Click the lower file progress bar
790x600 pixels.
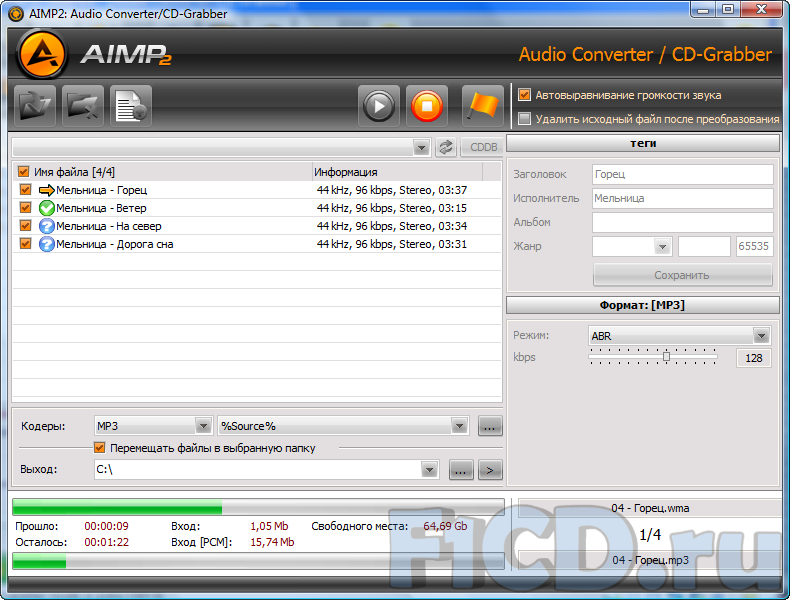pyautogui.click(x=258, y=561)
